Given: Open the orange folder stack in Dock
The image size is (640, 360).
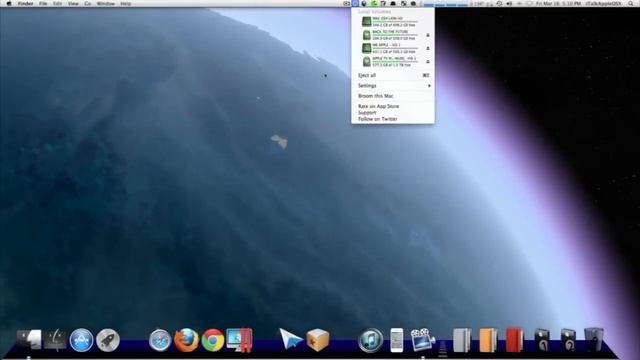Looking at the screenshot, I should (x=488, y=340).
